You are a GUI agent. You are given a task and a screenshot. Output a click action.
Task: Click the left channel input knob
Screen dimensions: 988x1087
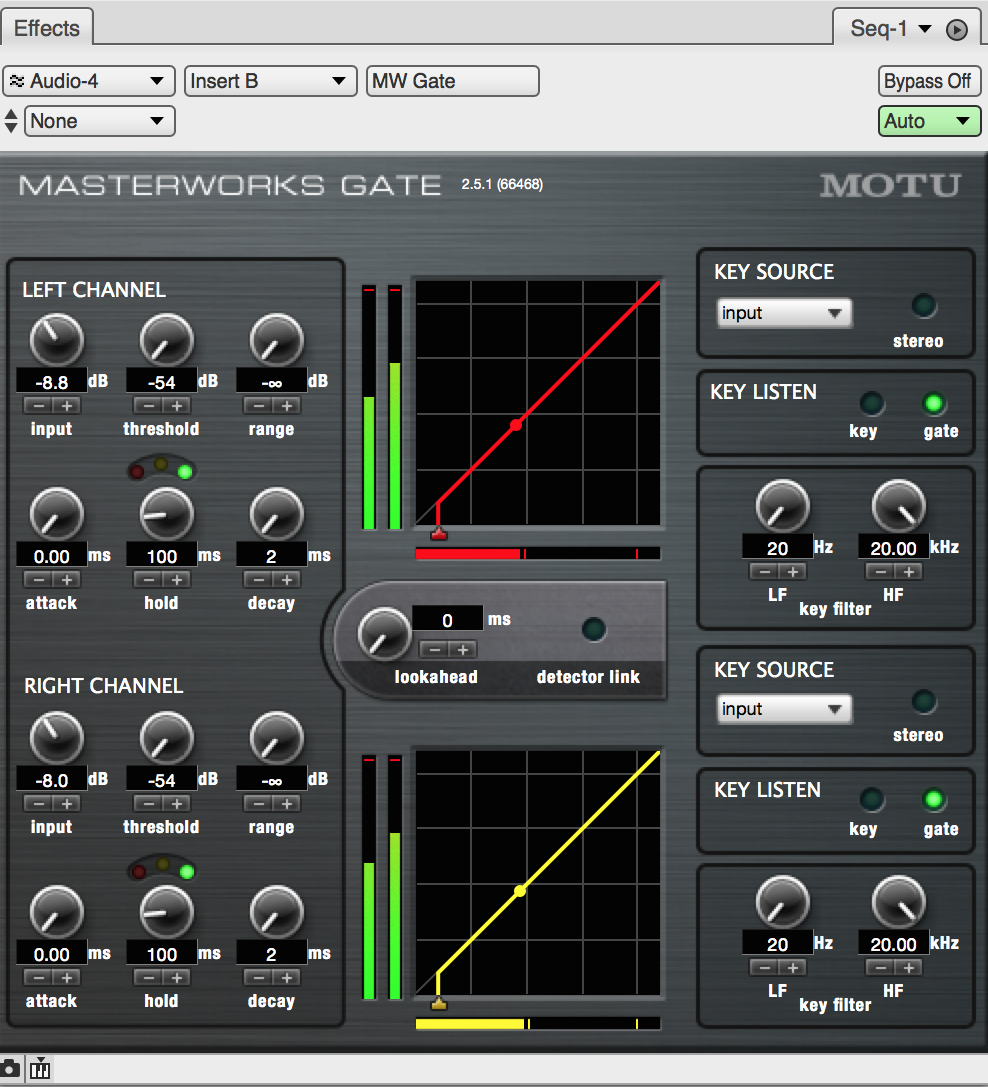(56, 340)
